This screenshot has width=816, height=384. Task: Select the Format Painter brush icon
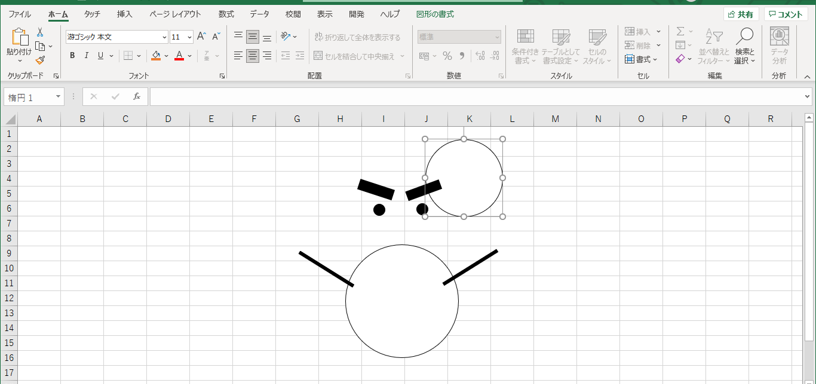click(x=40, y=60)
